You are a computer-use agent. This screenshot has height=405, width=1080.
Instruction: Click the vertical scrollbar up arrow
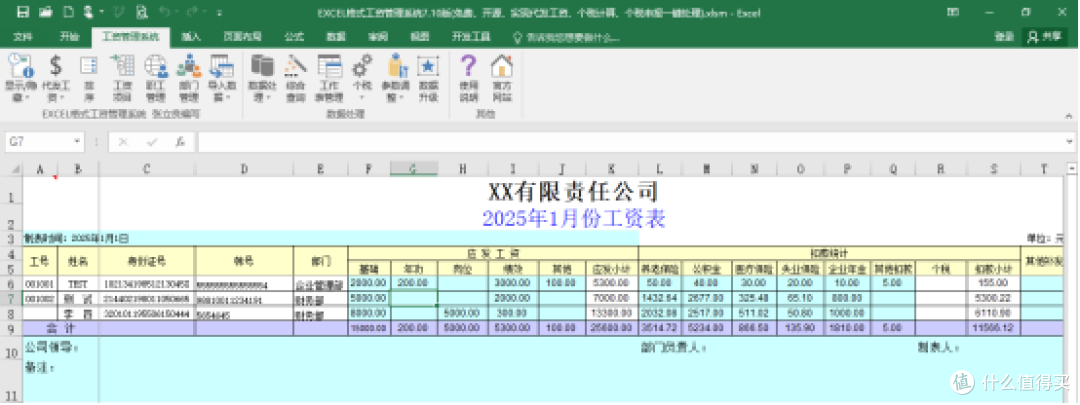1071,167
